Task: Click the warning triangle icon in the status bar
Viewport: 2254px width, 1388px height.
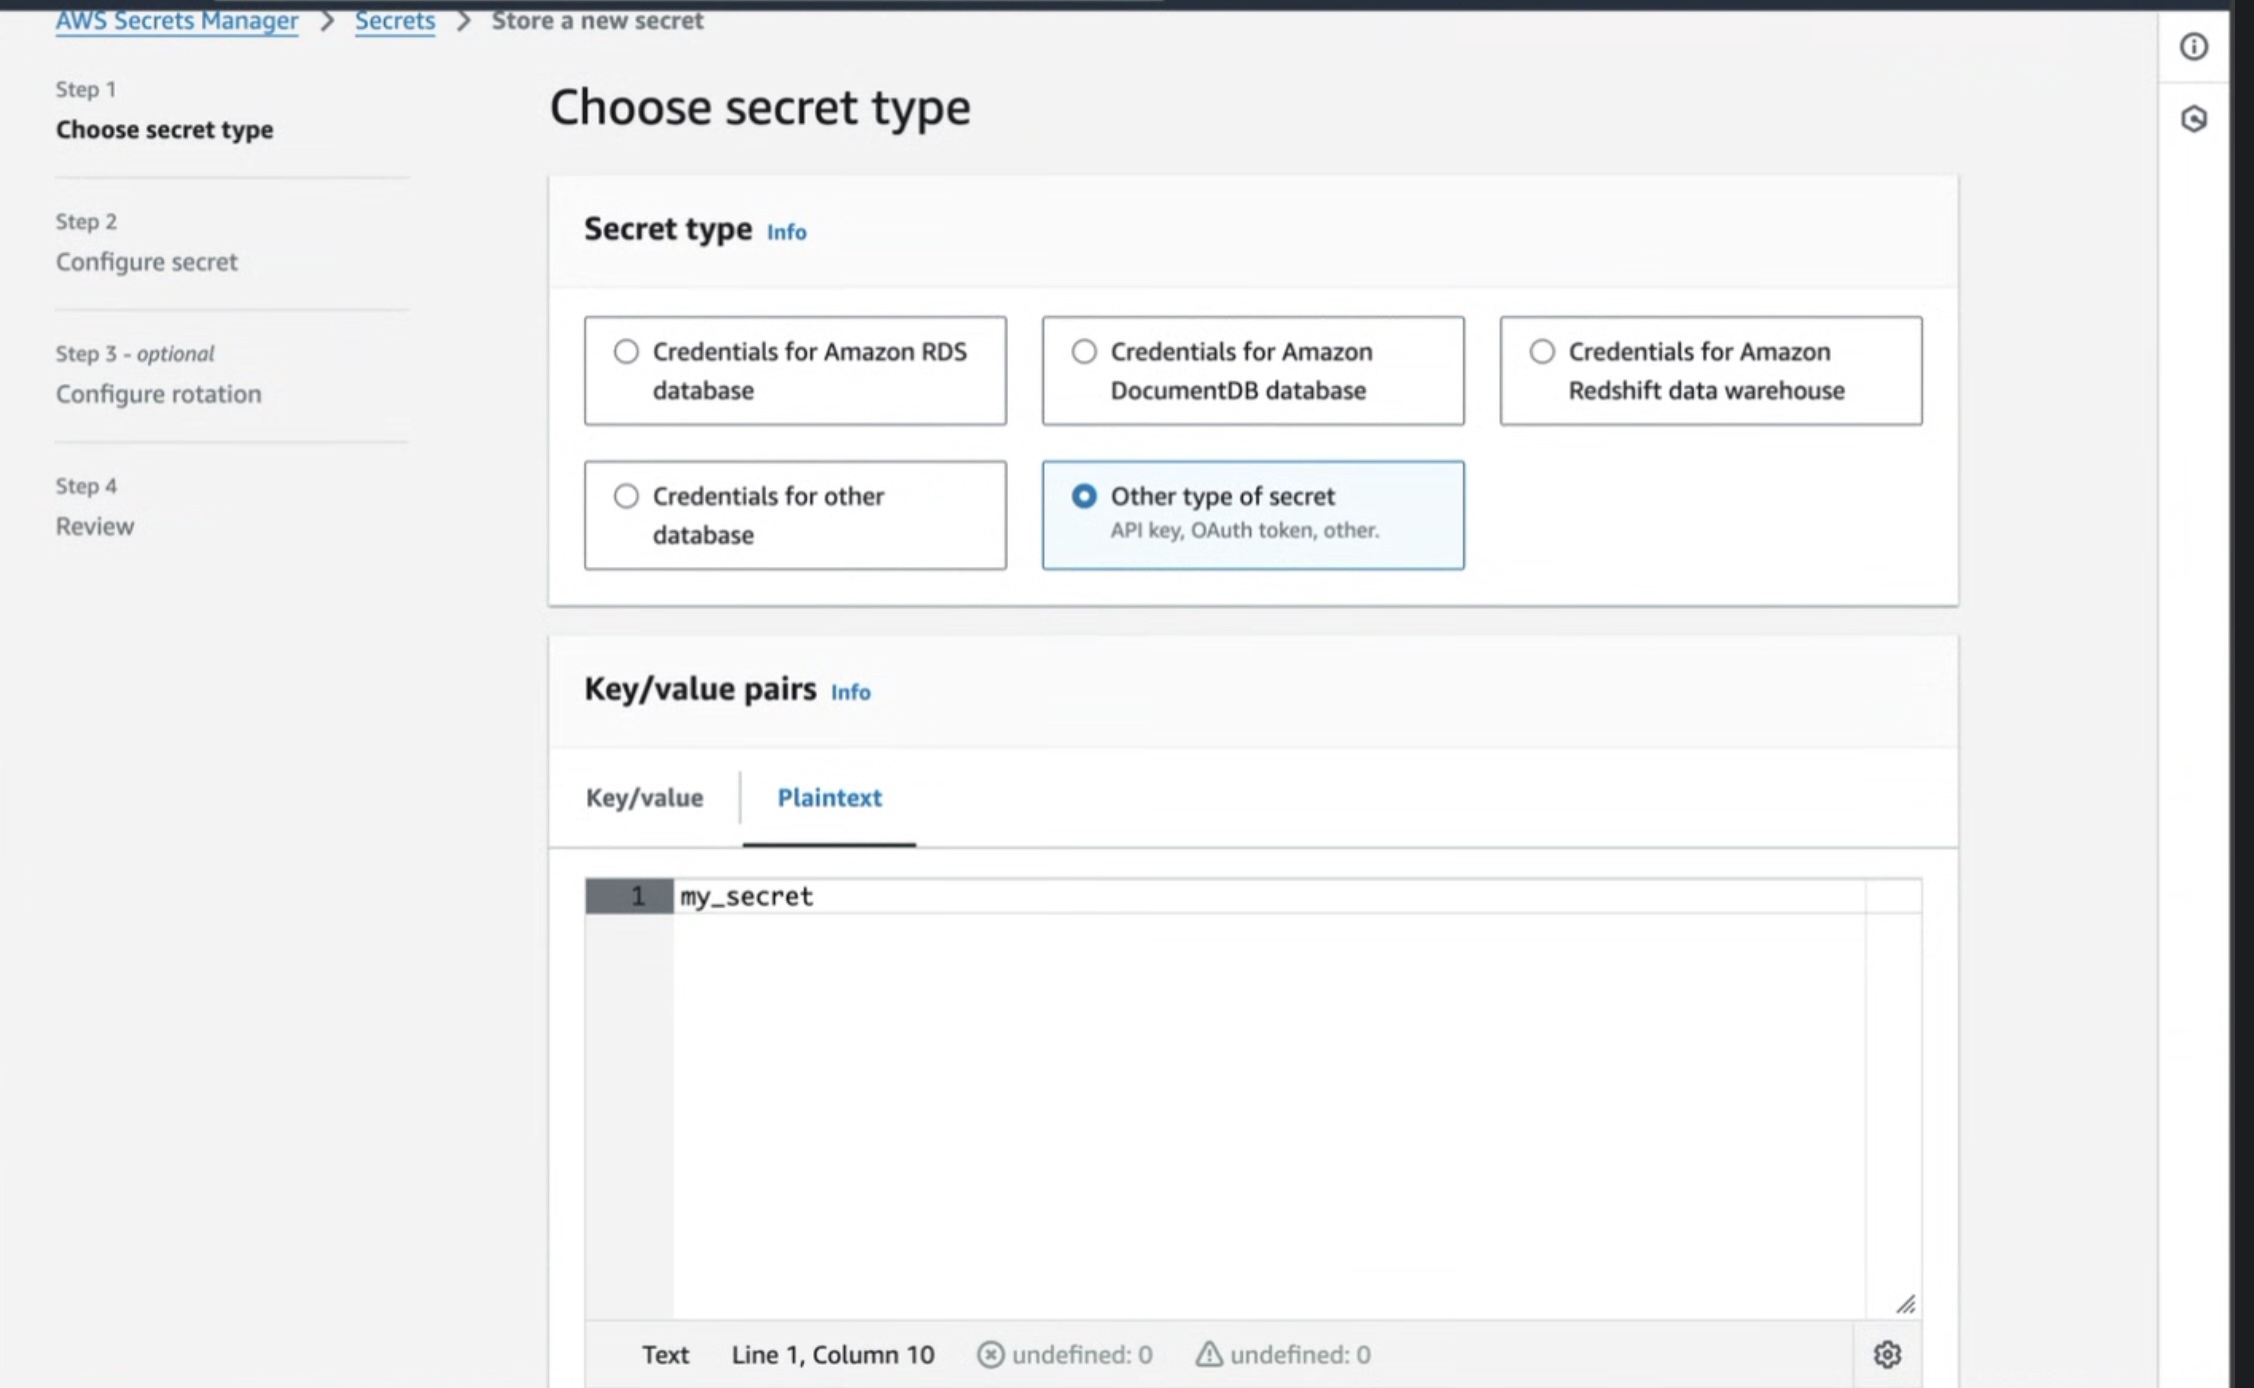Action: (x=1208, y=1354)
